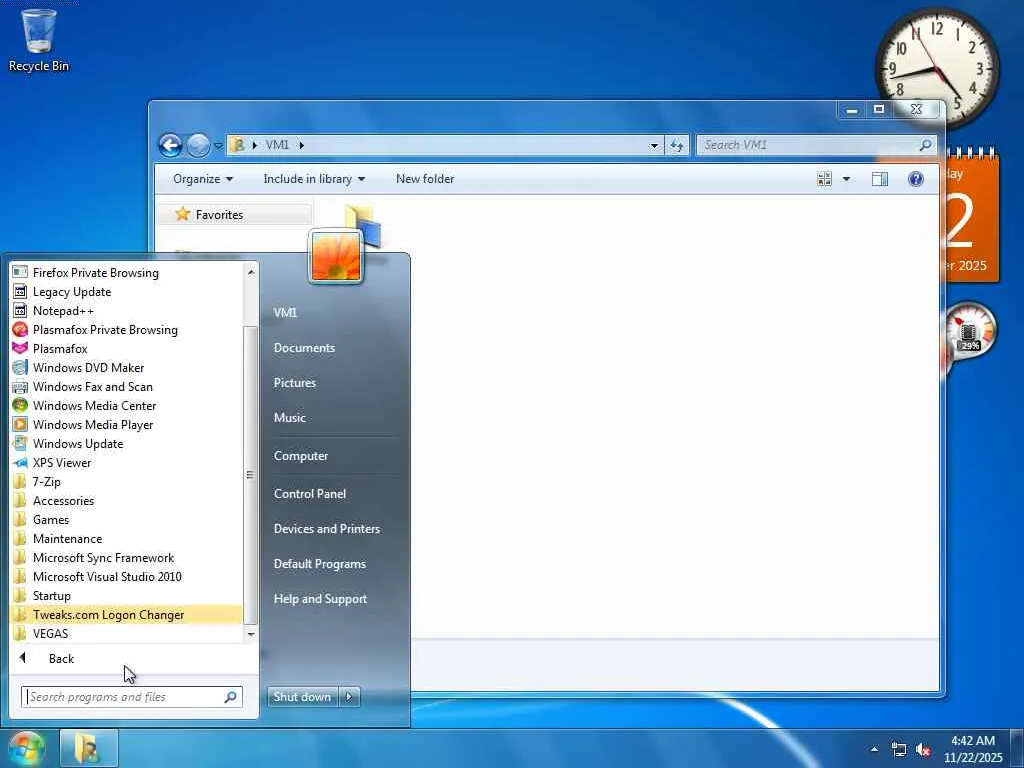Open the address bar history dropdown
This screenshot has height=768, width=1024.
(x=654, y=146)
